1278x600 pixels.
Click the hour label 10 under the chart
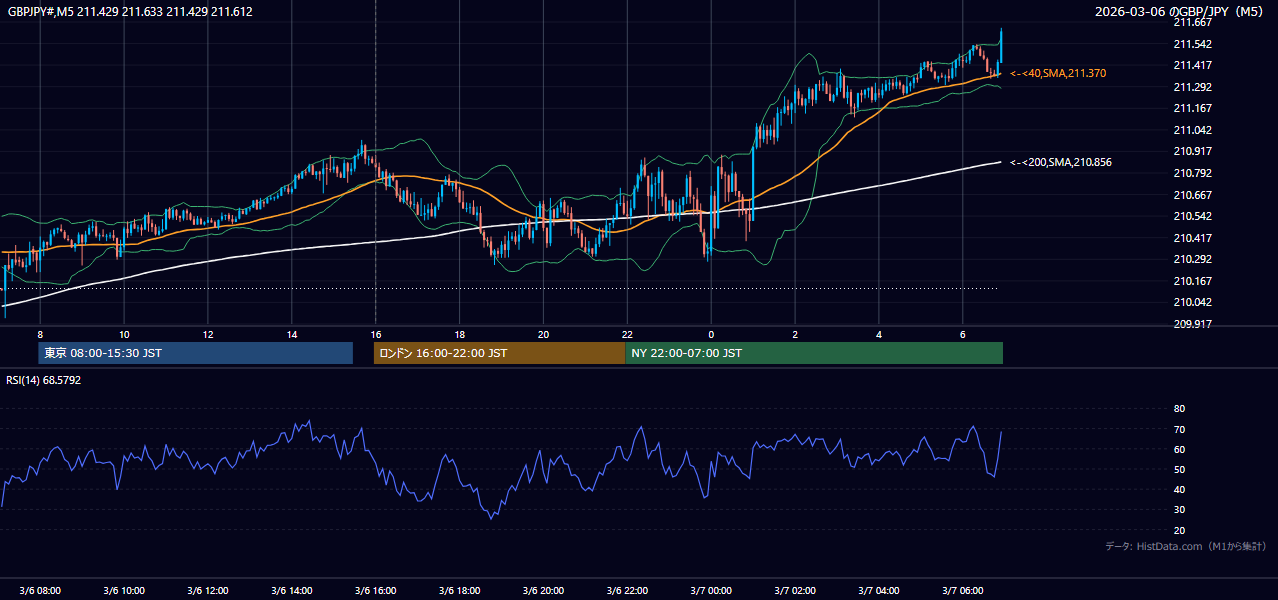pyautogui.click(x=124, y=334)
